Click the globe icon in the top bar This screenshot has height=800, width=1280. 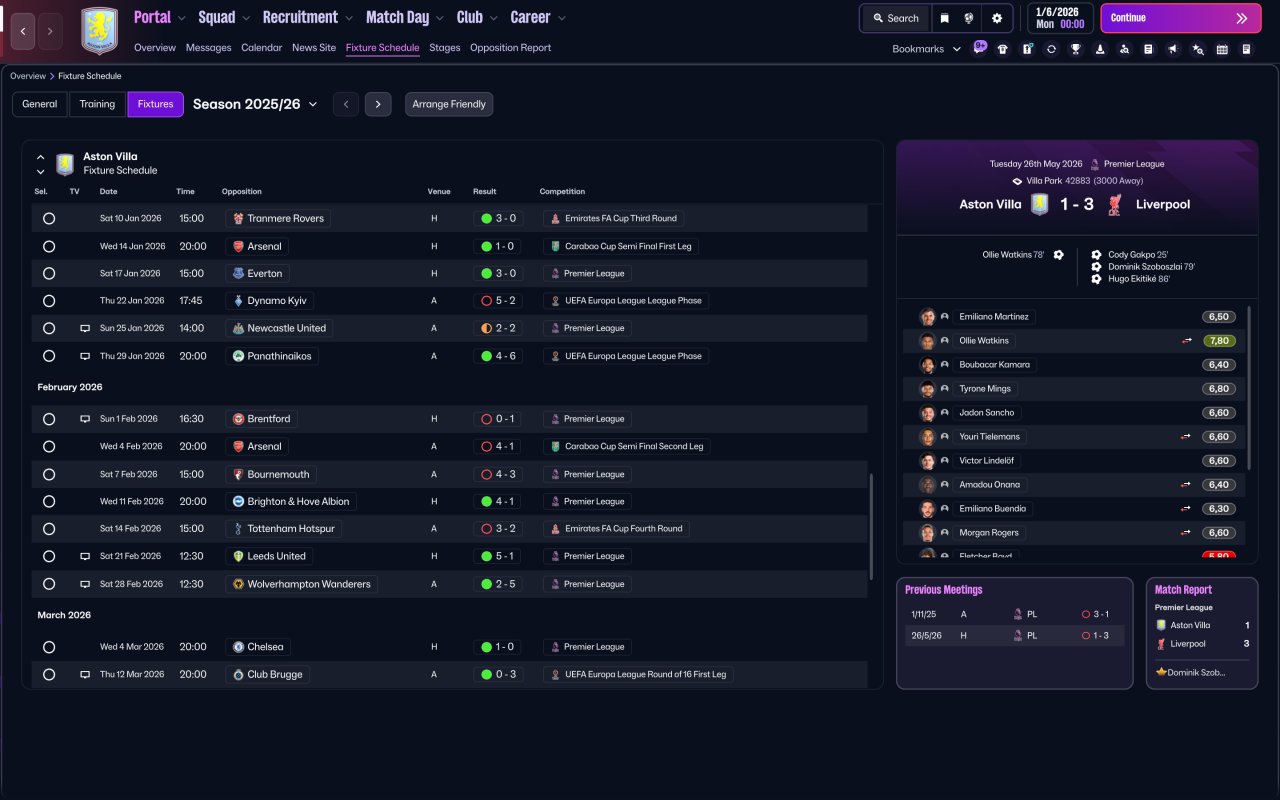click(x=969, y=18)
